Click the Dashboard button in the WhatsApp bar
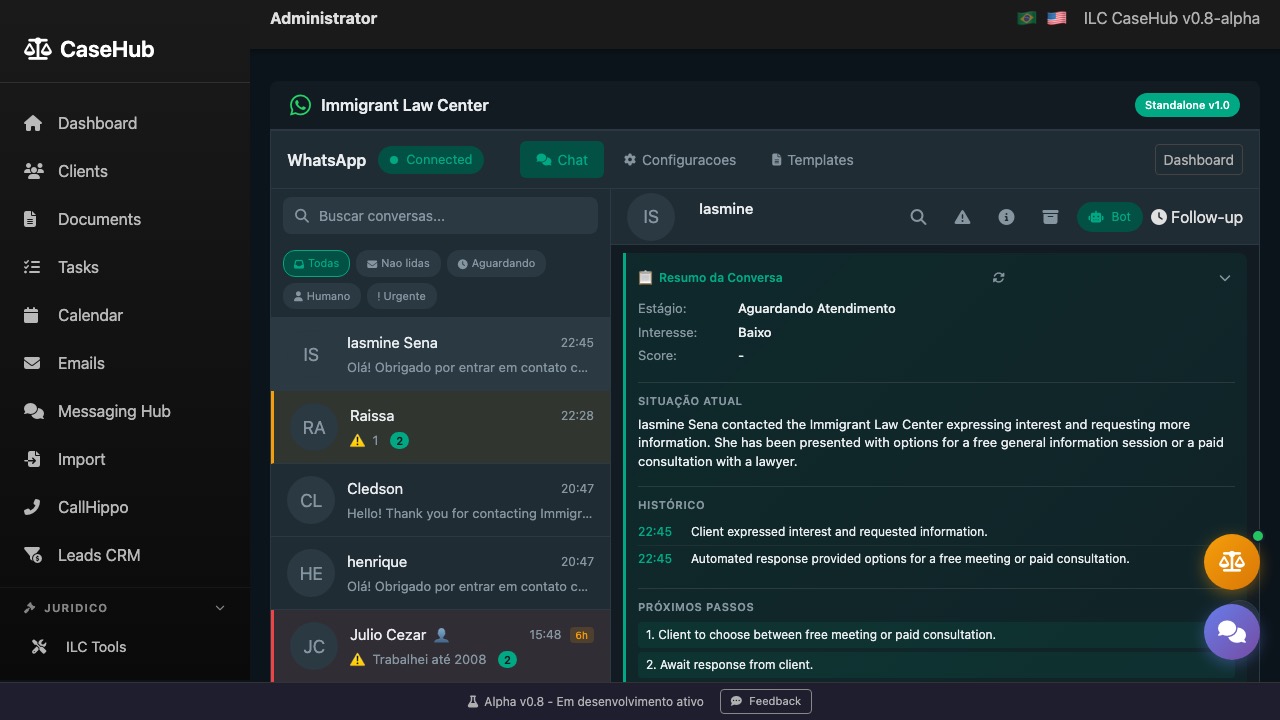1280x720 pixels. click(1198, 159)
